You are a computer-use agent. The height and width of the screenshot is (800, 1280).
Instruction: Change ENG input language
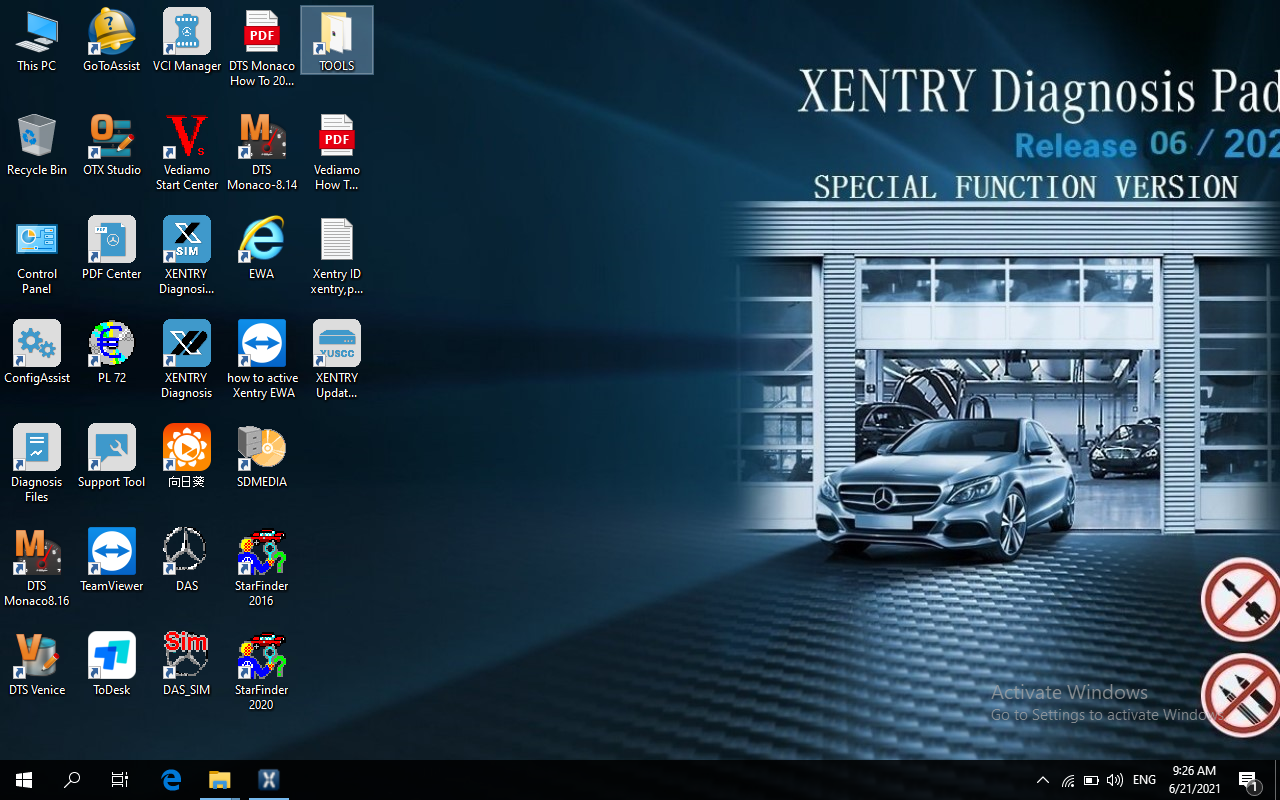click(x=1145, y=780)
